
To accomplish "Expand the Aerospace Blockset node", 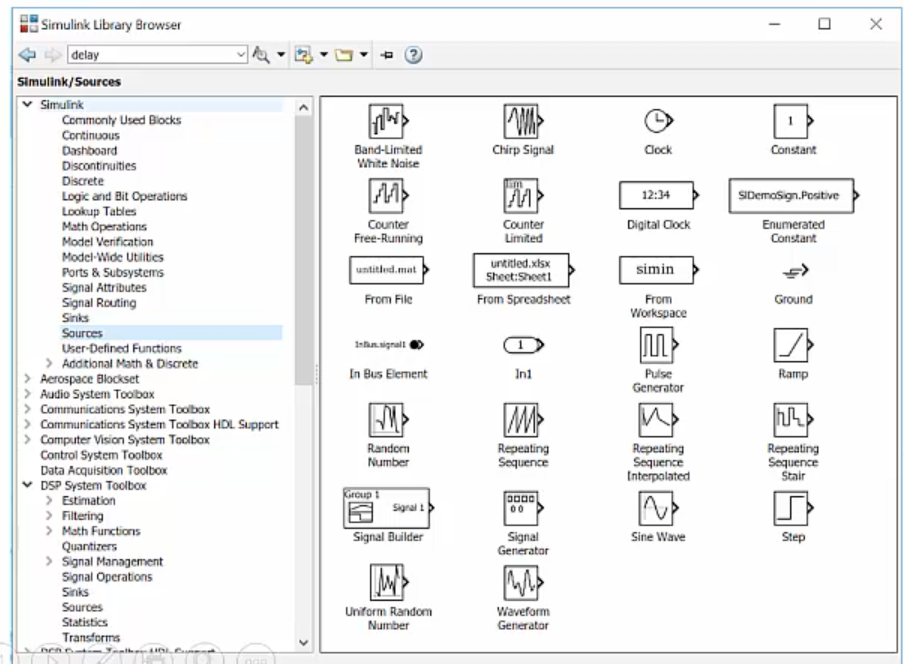I will tap(27, 379).
